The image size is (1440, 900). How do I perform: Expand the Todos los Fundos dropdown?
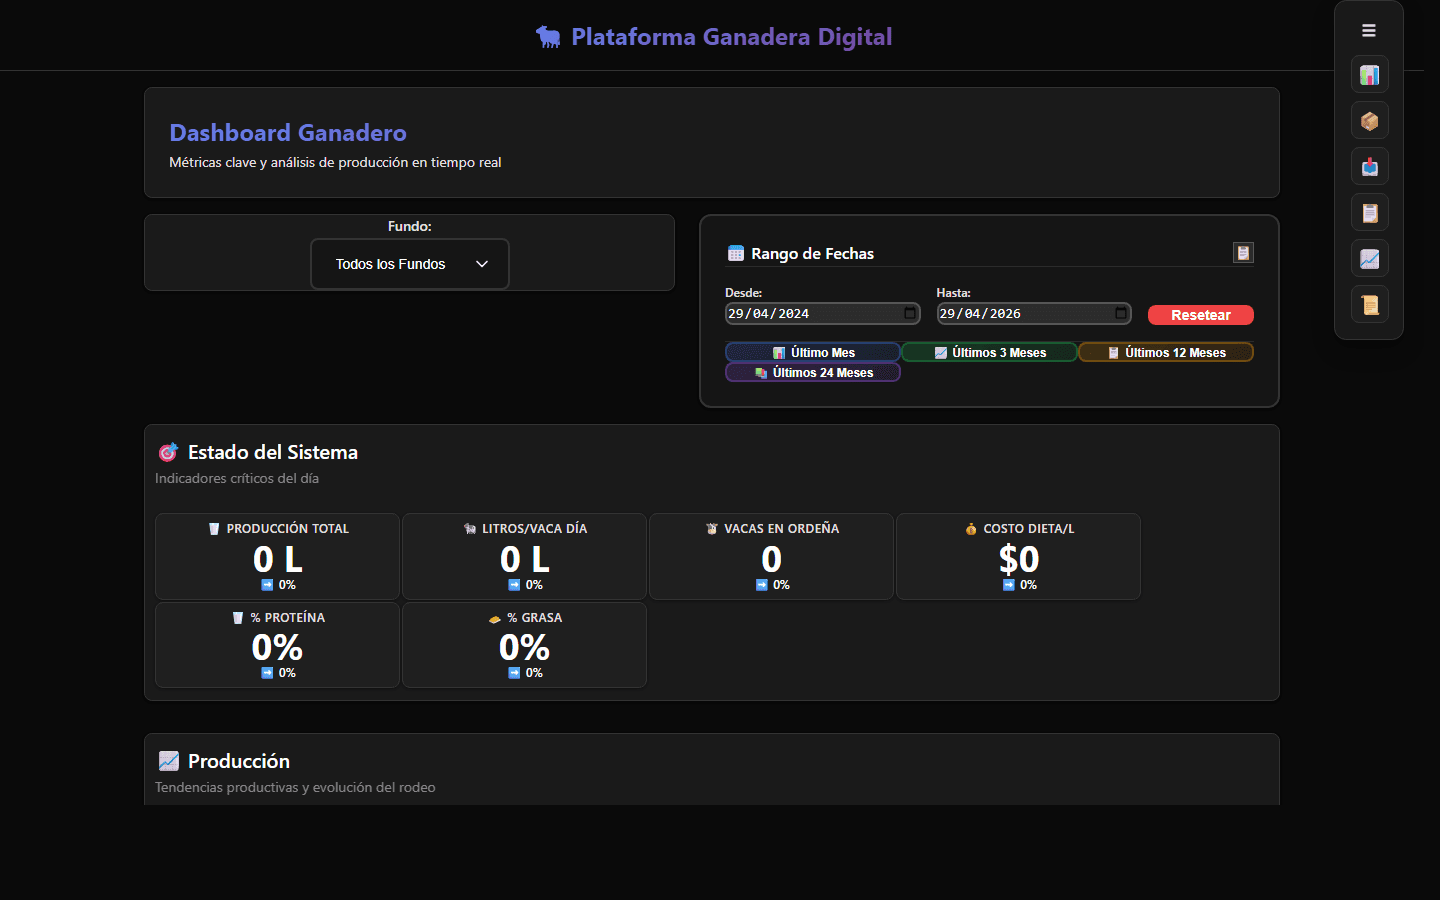(x=410, y=264)
